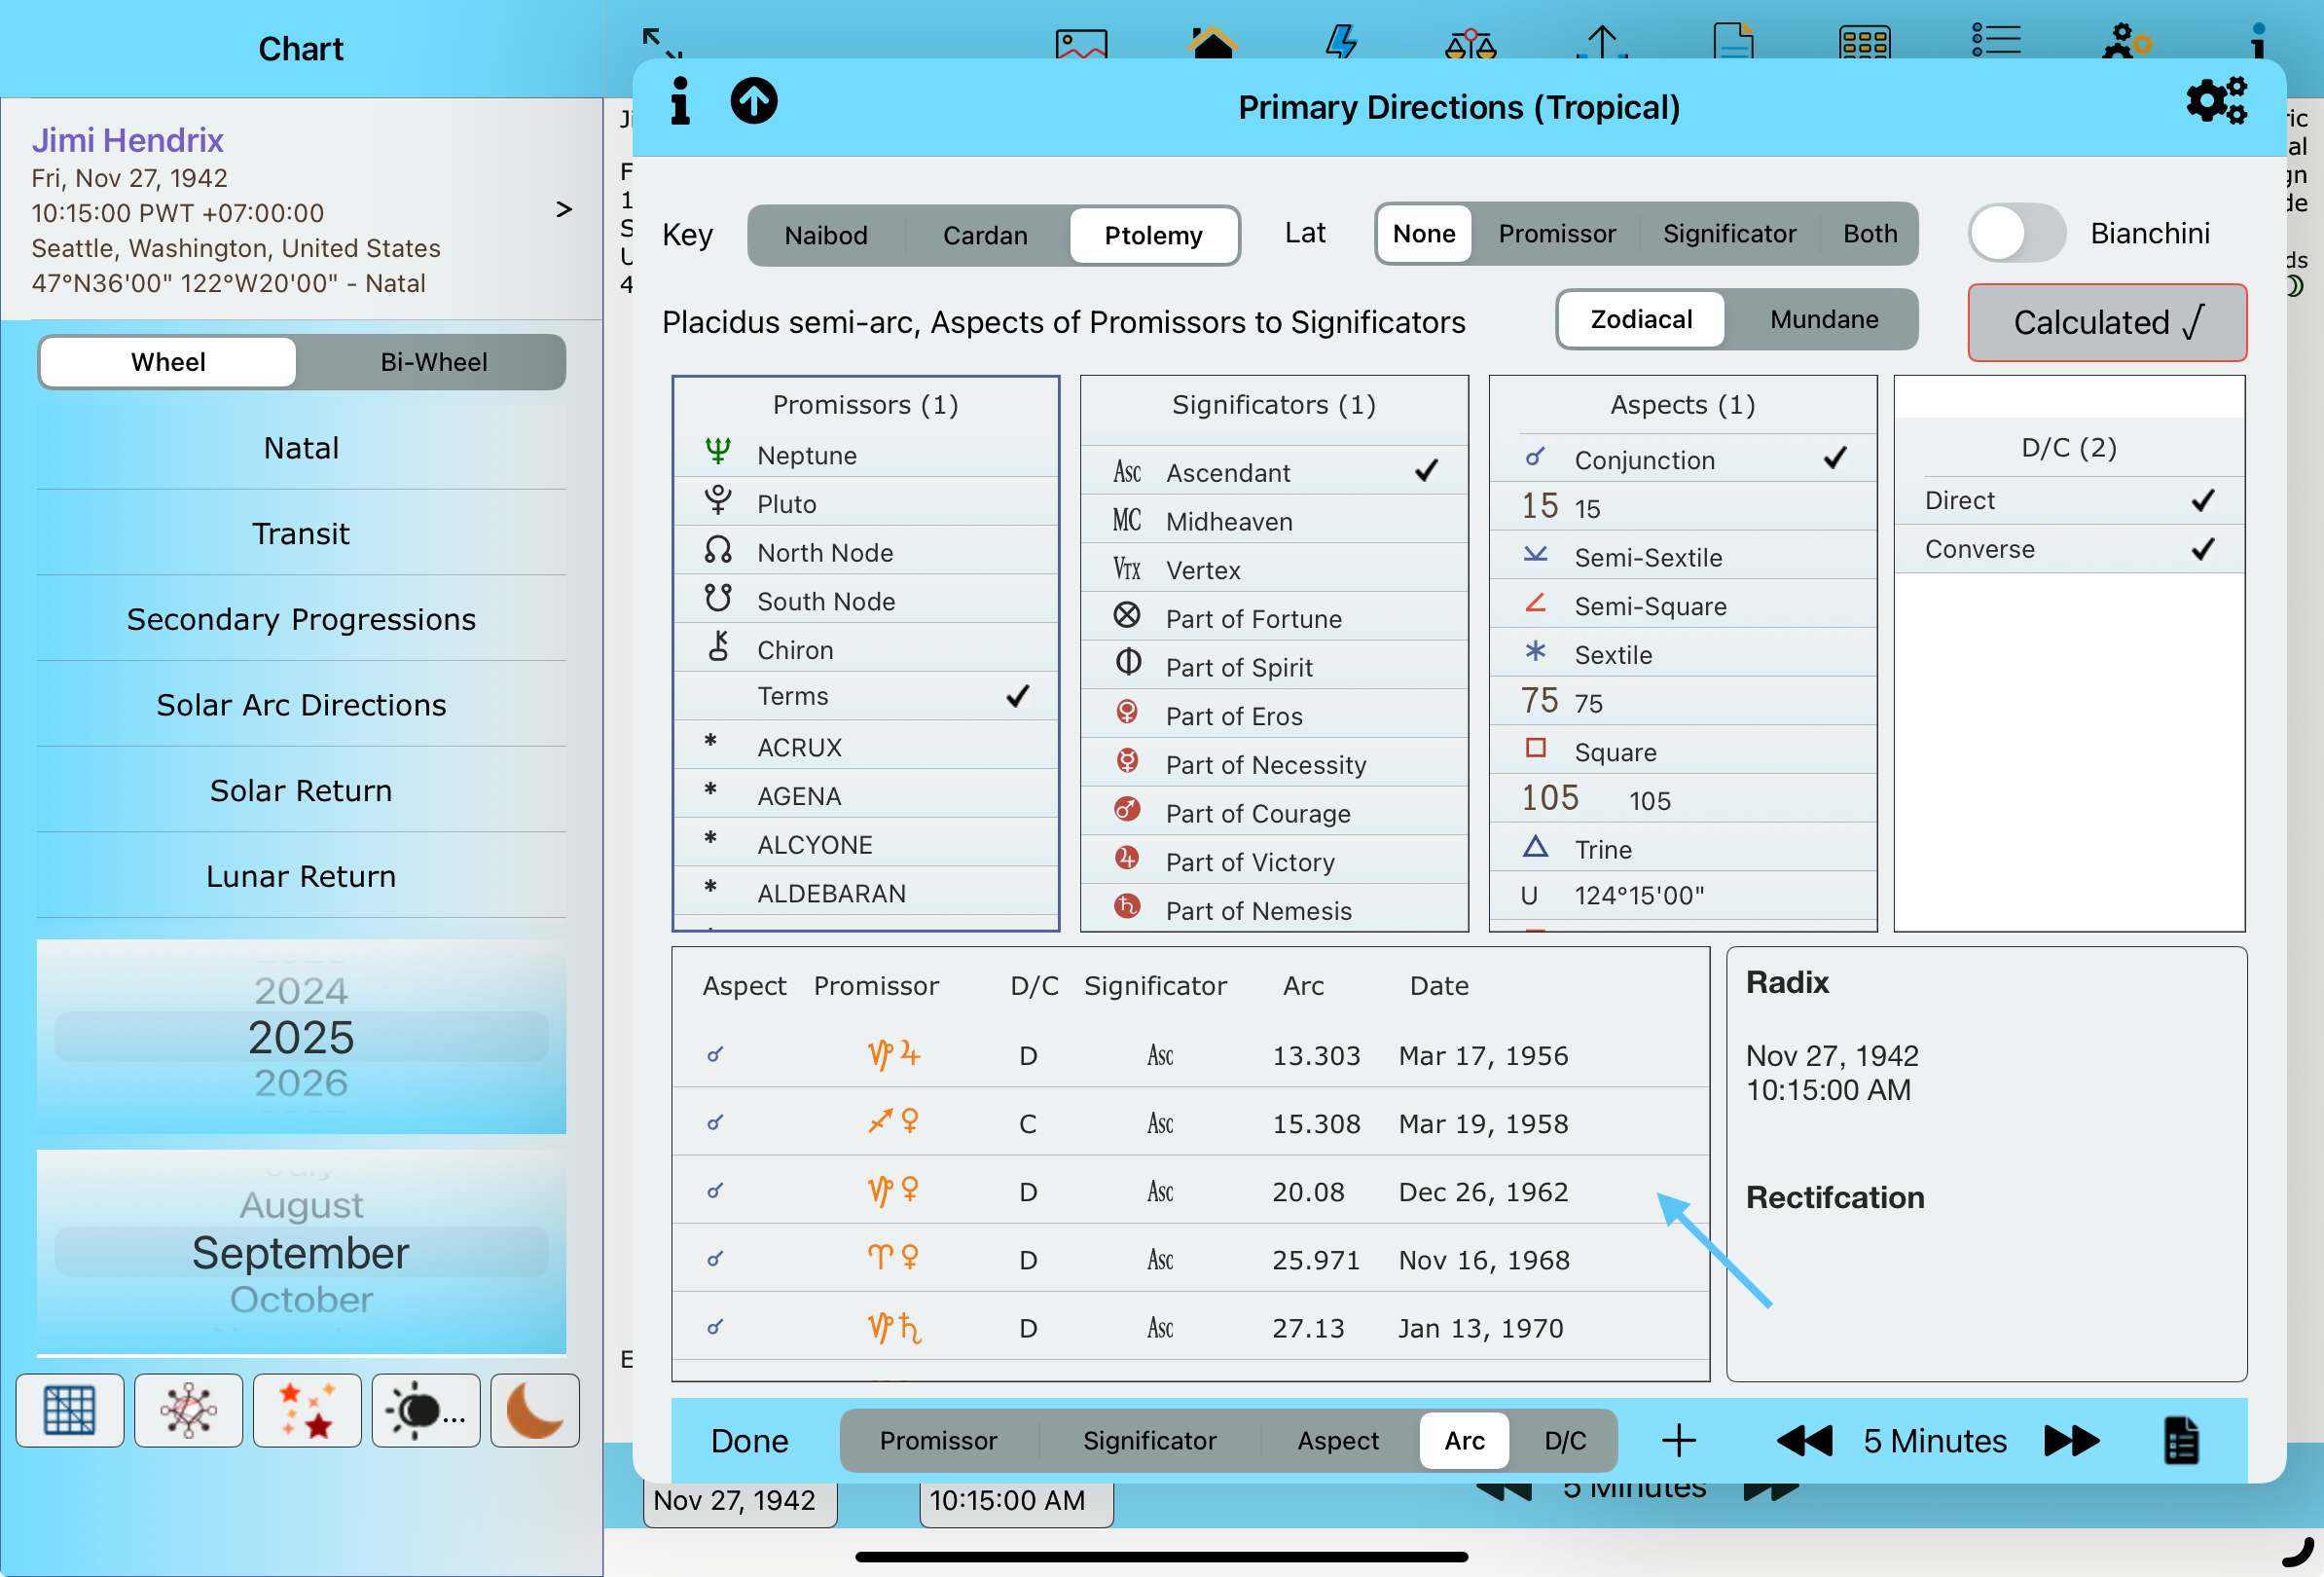Click the rewind time step icon
This screenshot has height=1577, width=2324.
[1803, 1441]
